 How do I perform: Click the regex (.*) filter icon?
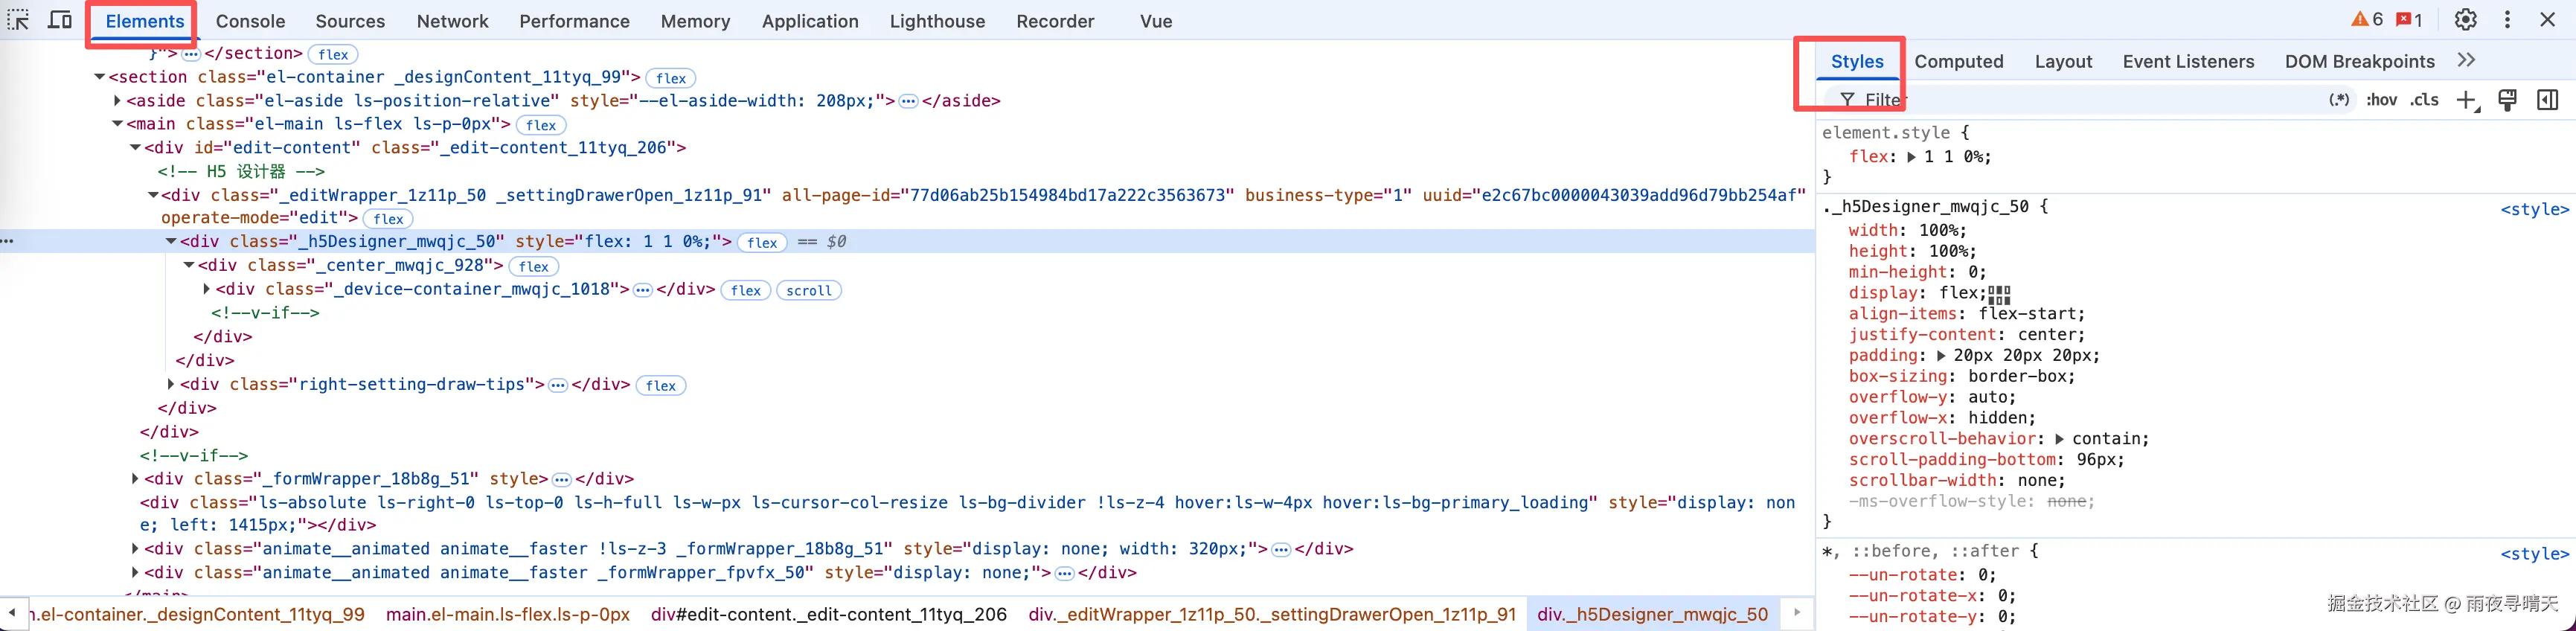2339,100
